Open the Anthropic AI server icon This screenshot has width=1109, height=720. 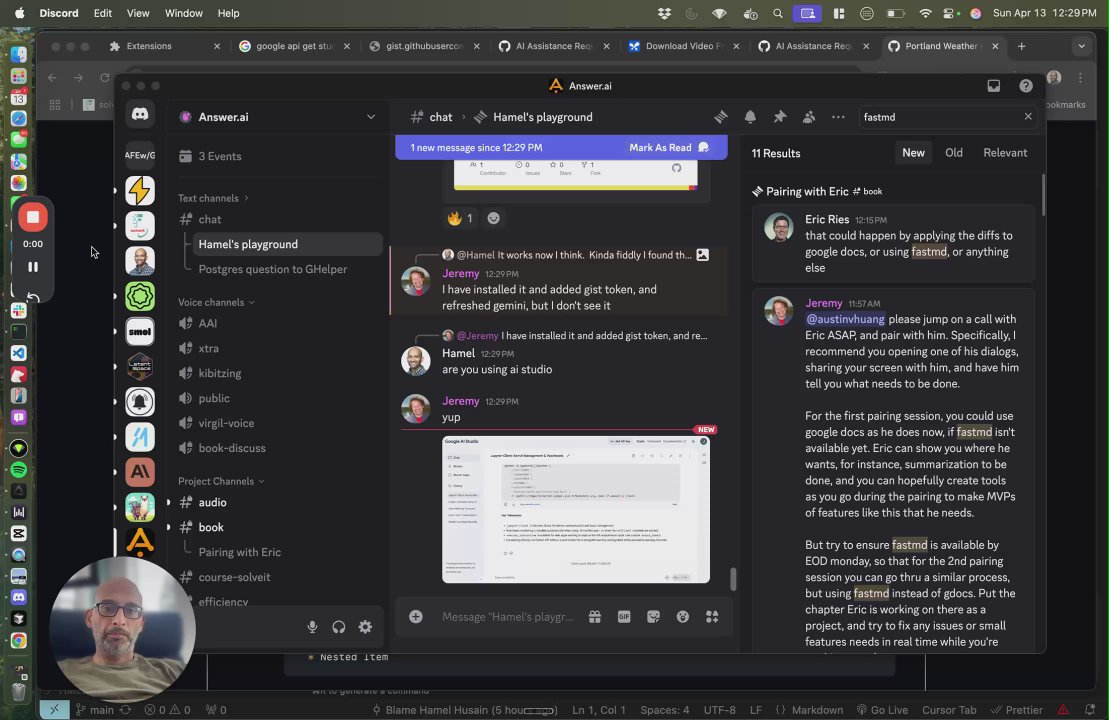click(140, 472)
